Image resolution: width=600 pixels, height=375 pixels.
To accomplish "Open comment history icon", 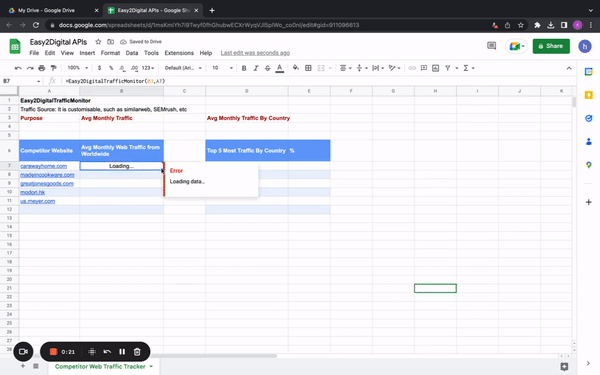I will pos(491,46).
